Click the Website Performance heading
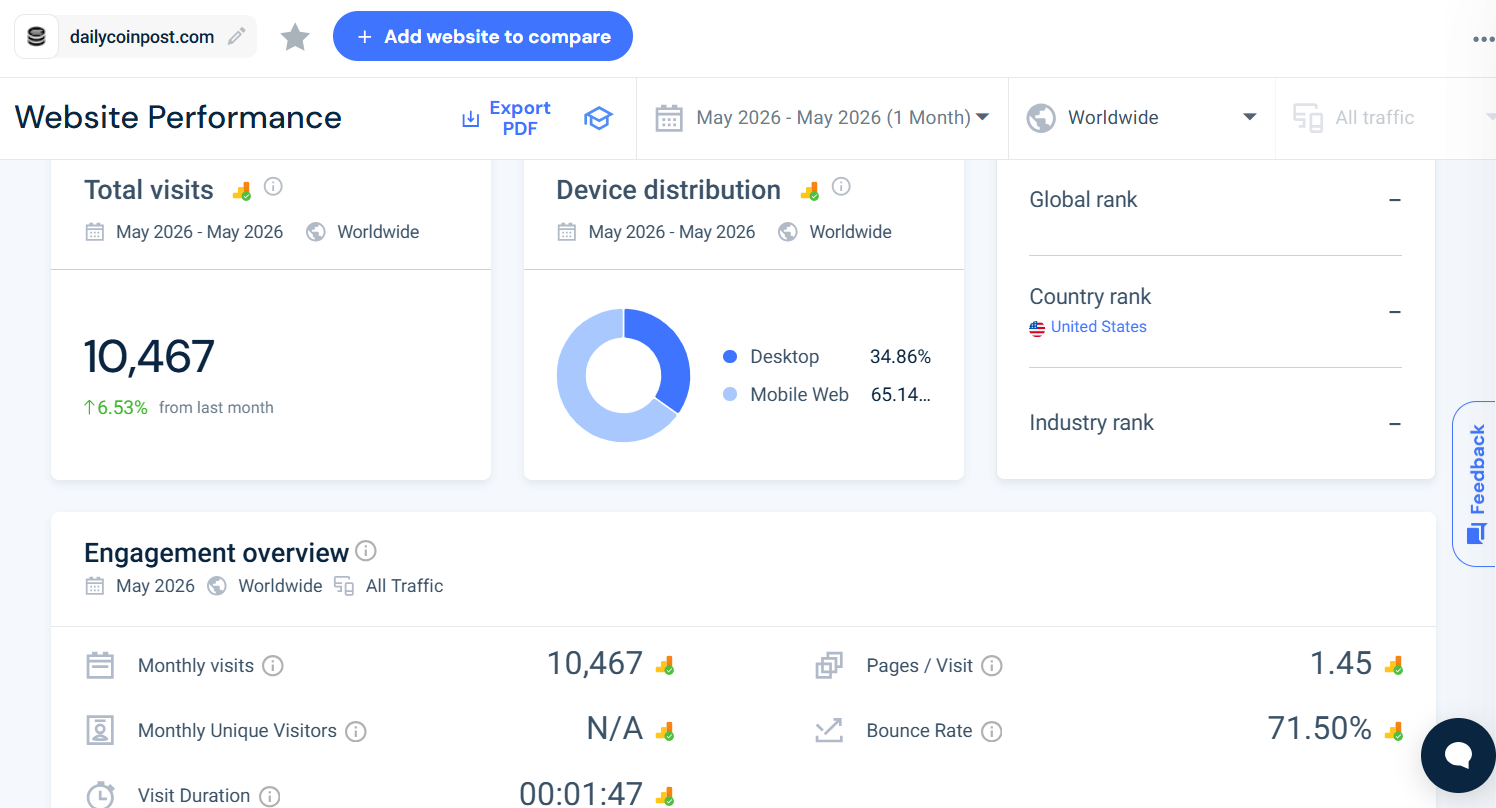The height and width of the screenshot is (808, 1496). coord(178,118)
